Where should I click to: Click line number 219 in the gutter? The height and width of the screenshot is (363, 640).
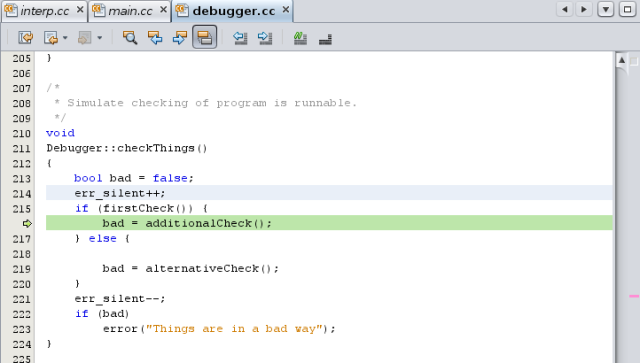click(x=22, y=269)
